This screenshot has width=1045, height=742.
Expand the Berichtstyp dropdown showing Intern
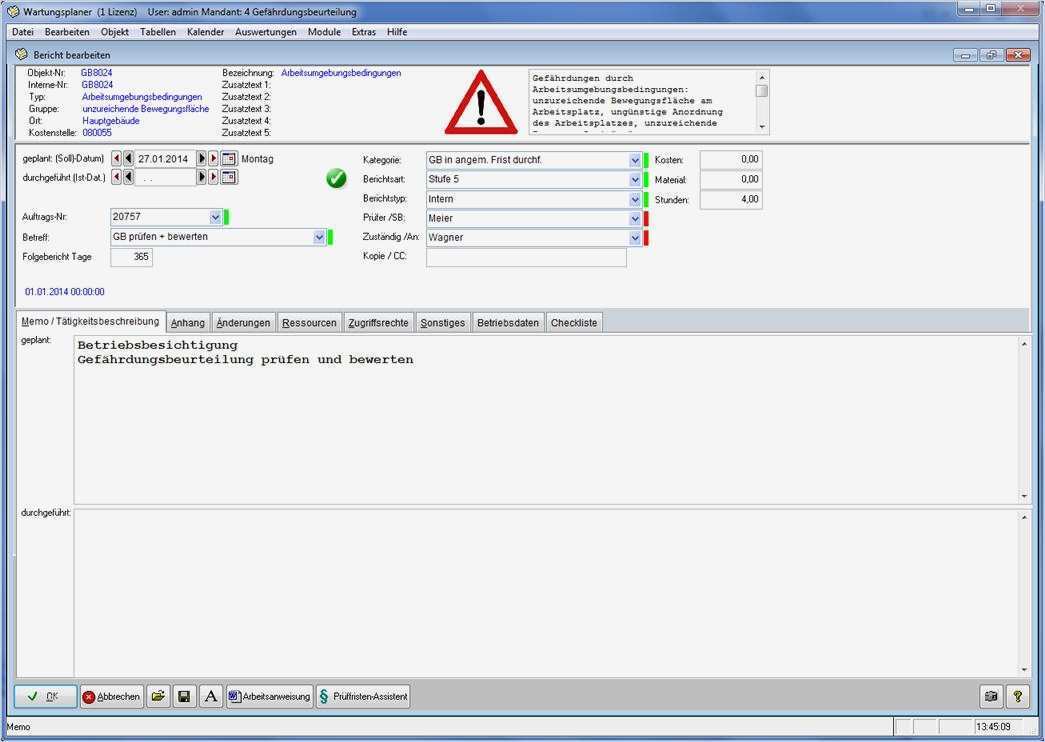tap(634, 199)
